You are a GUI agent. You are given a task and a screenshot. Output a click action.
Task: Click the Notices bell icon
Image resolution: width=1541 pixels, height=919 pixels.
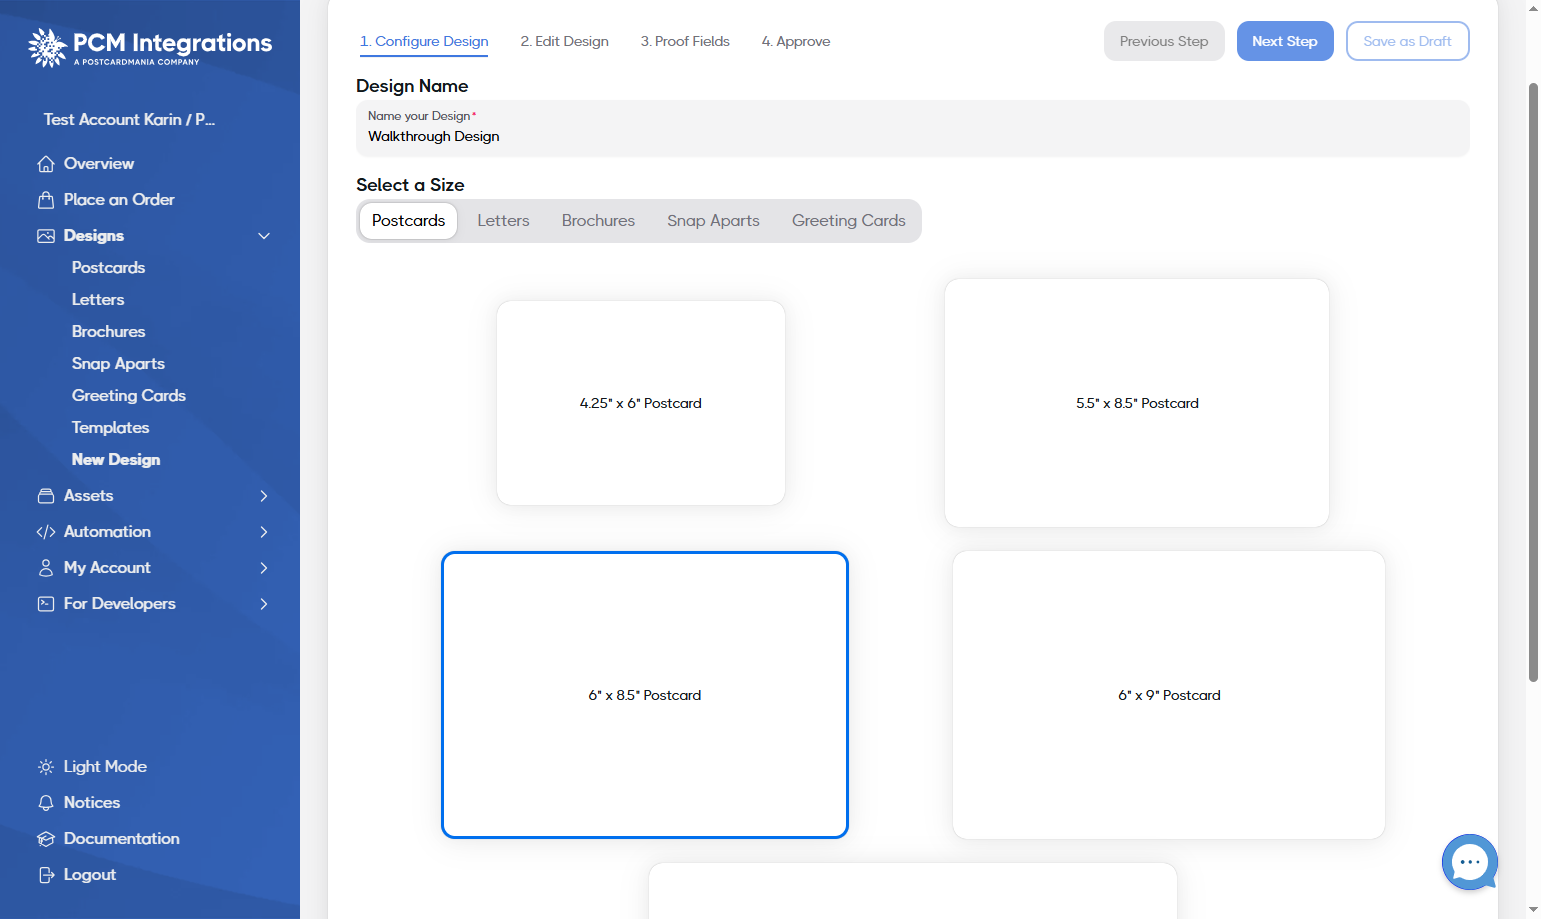pyautogui.click(x=46, y=803)
